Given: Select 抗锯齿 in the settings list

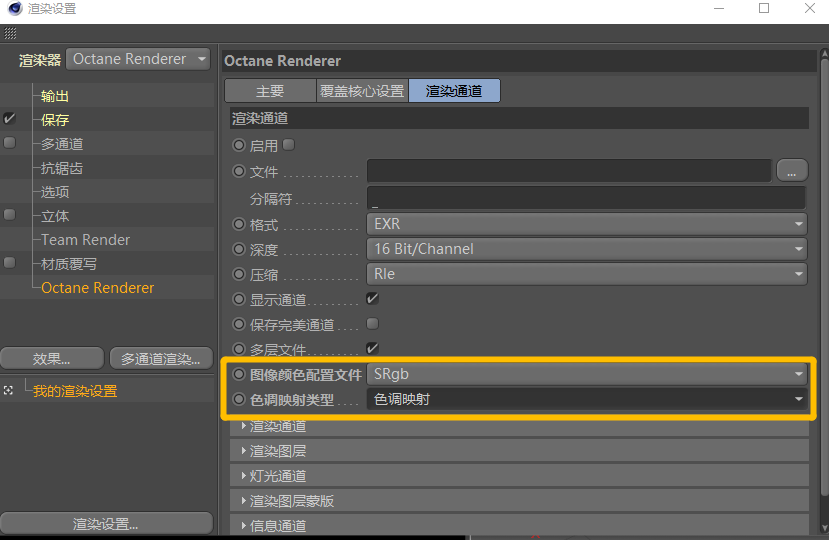Looking at the screenshot, I should point(62,168).
